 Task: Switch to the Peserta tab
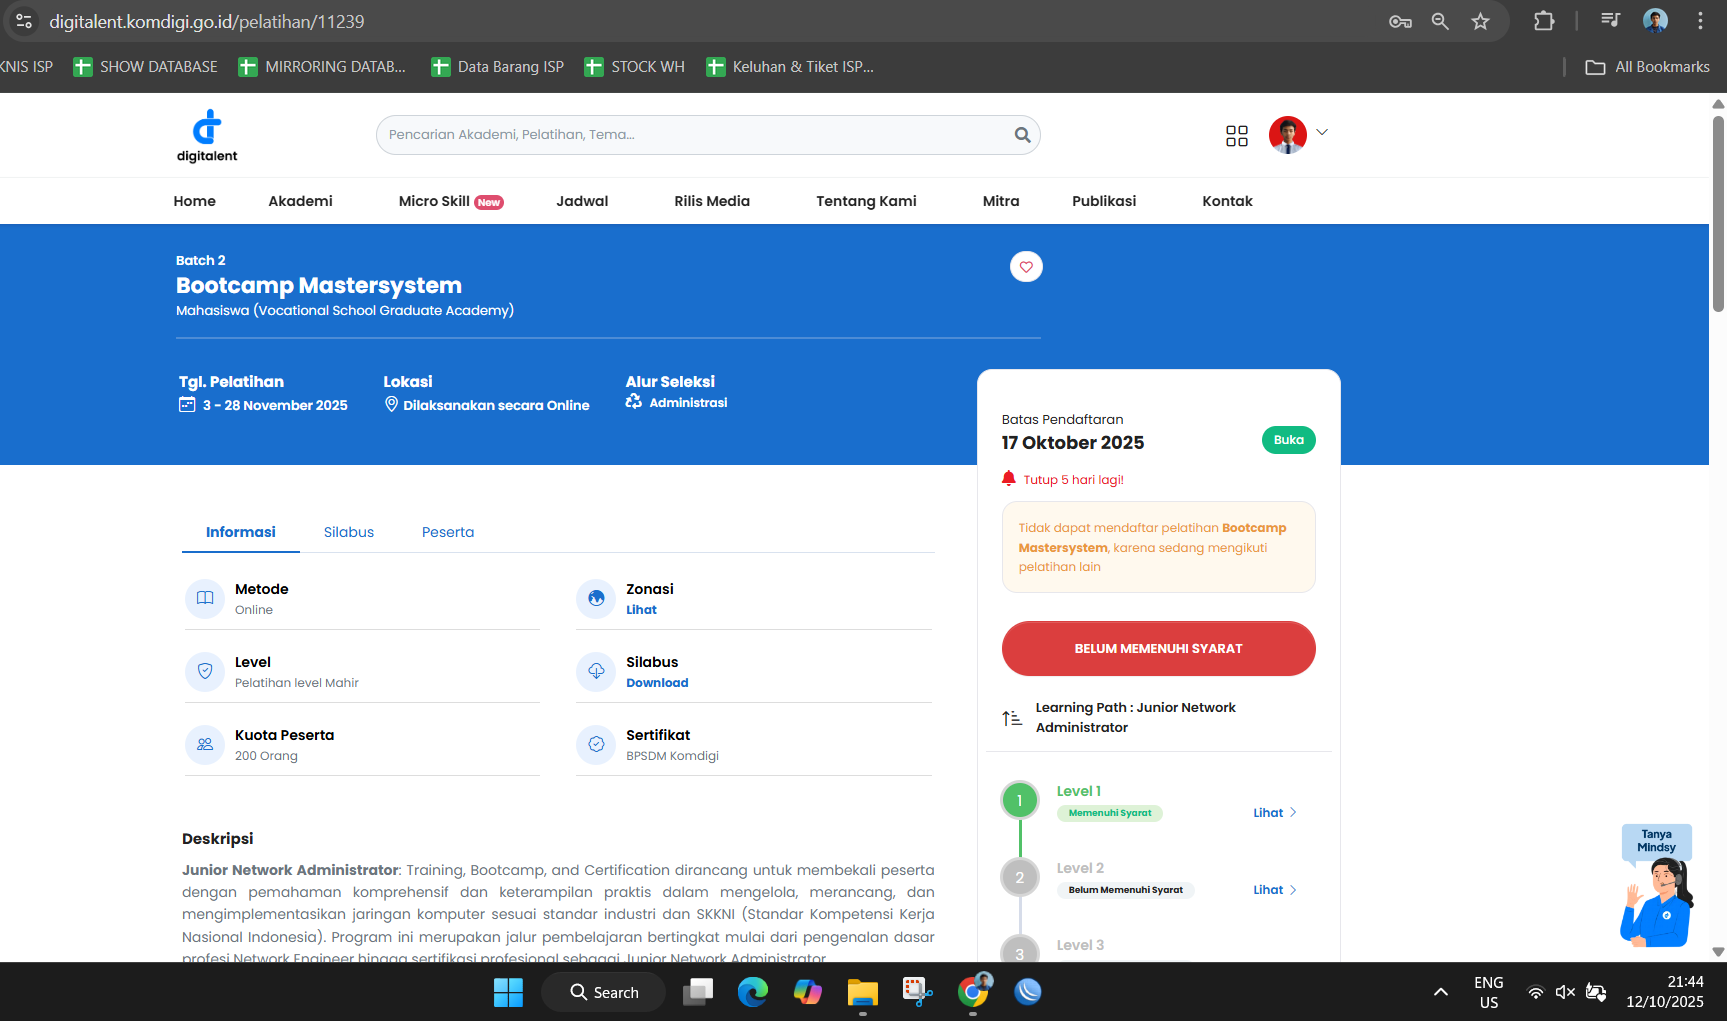(448, 532)
